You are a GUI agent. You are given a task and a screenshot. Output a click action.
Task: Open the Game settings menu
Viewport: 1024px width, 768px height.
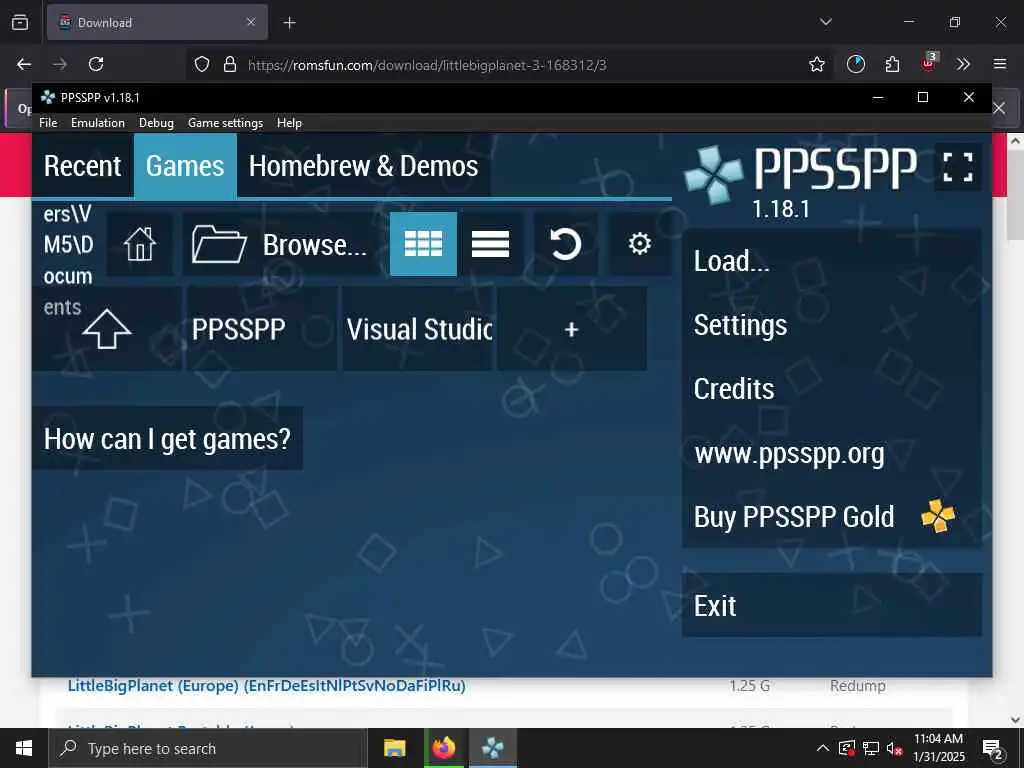coord(225,123)
